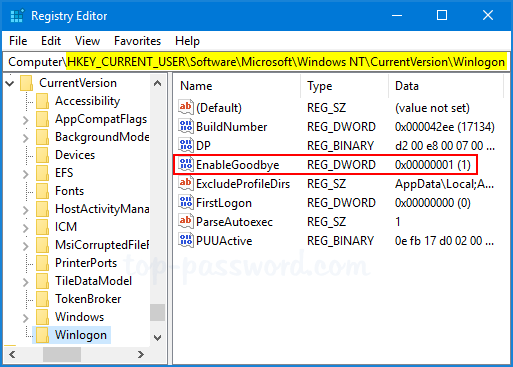Select the FirstLogon DWORD icon
Screen dimensions: 513x367
click(x=186, y=202)
